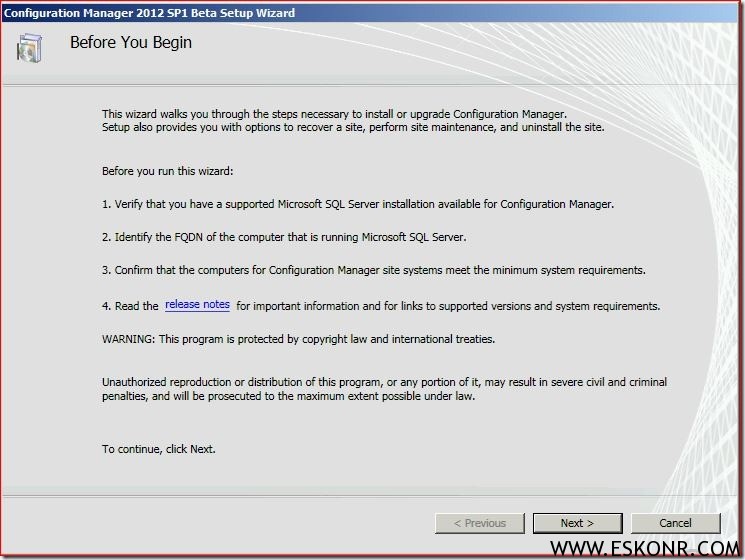Viewport: 745px width, 560px height.
Task: Click the setup wizard icon beside Before You Begin
Action: [29, 47]
